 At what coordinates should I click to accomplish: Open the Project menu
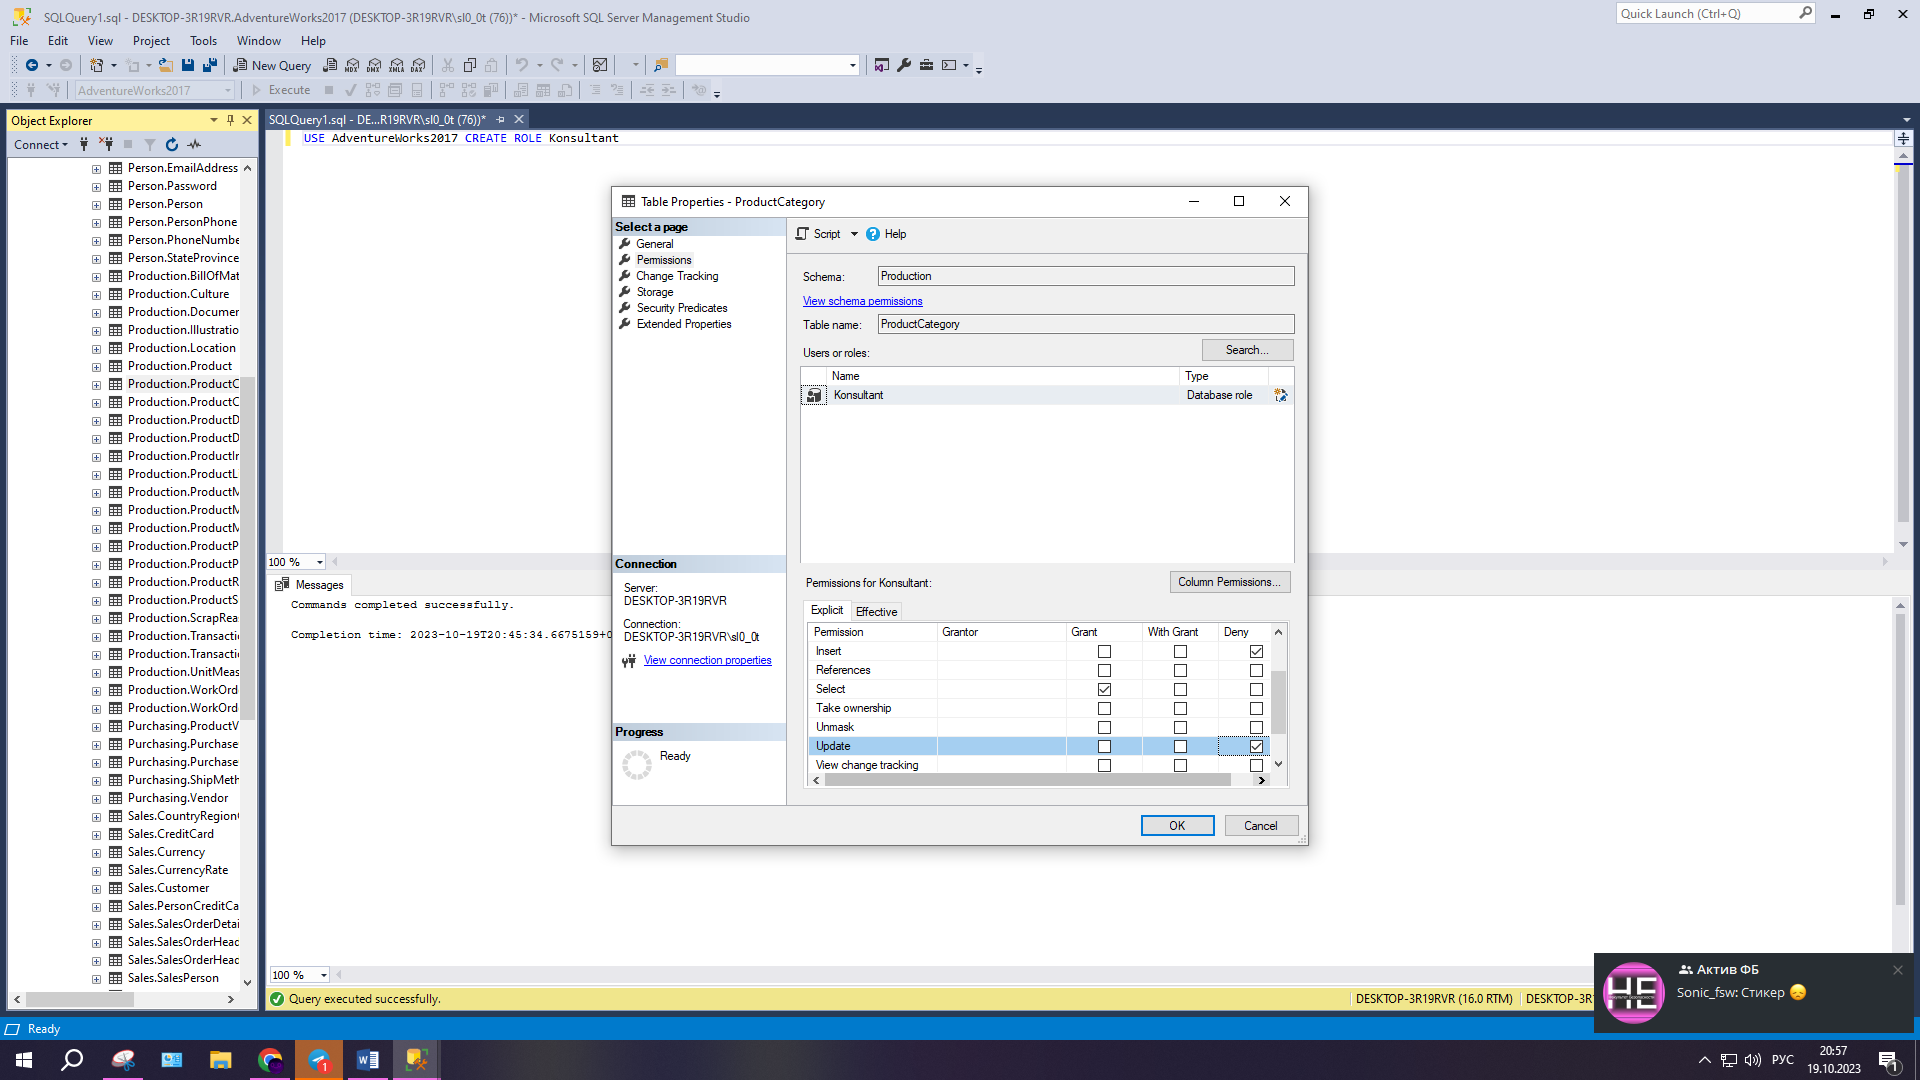(x=151, y=41)
